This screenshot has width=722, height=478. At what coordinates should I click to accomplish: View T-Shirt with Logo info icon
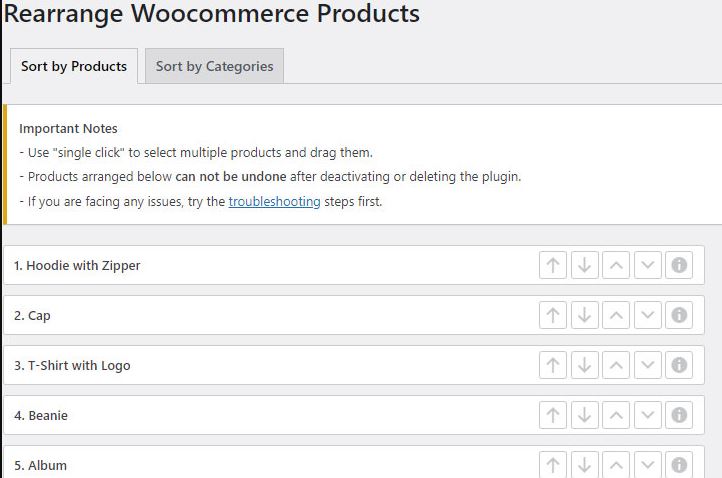[x=679, y=365]
